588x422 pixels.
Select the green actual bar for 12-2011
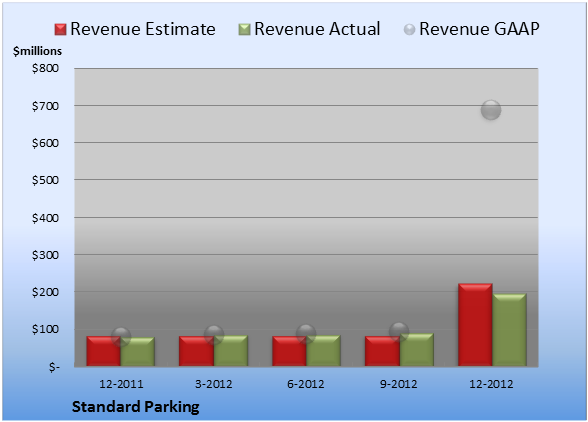(137, 352)
